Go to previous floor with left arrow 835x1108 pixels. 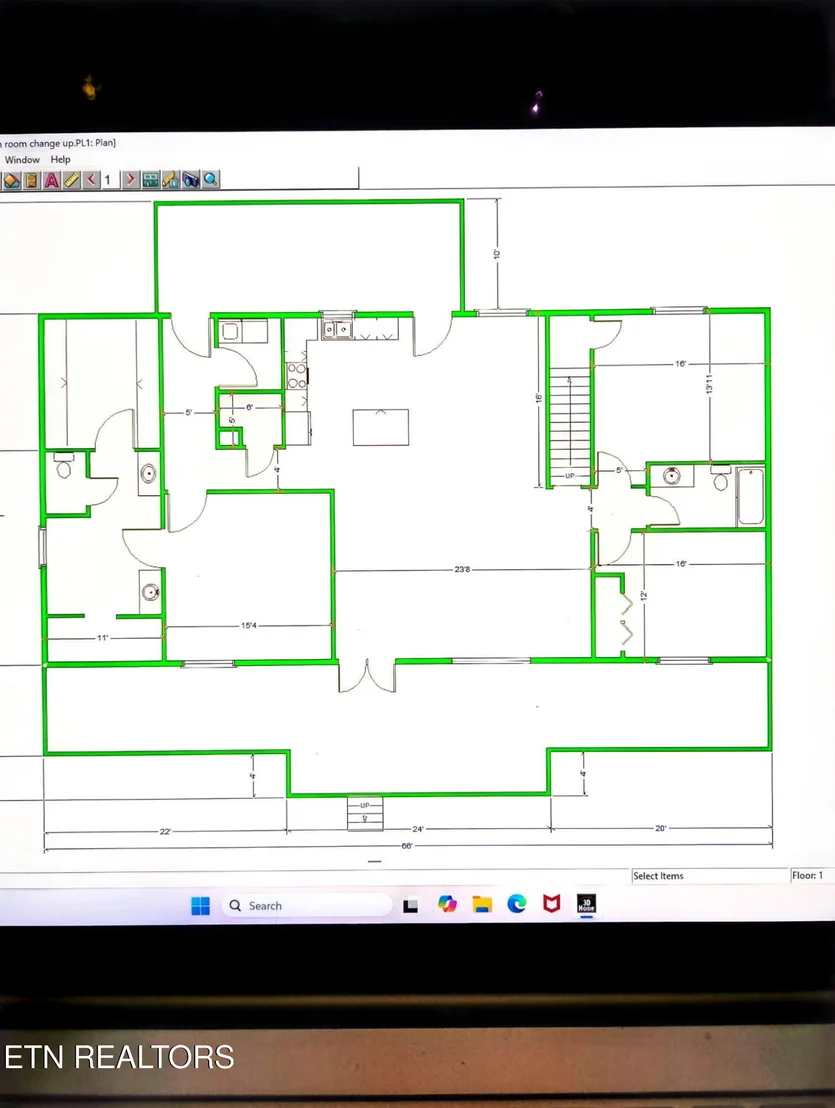(90, 180)
